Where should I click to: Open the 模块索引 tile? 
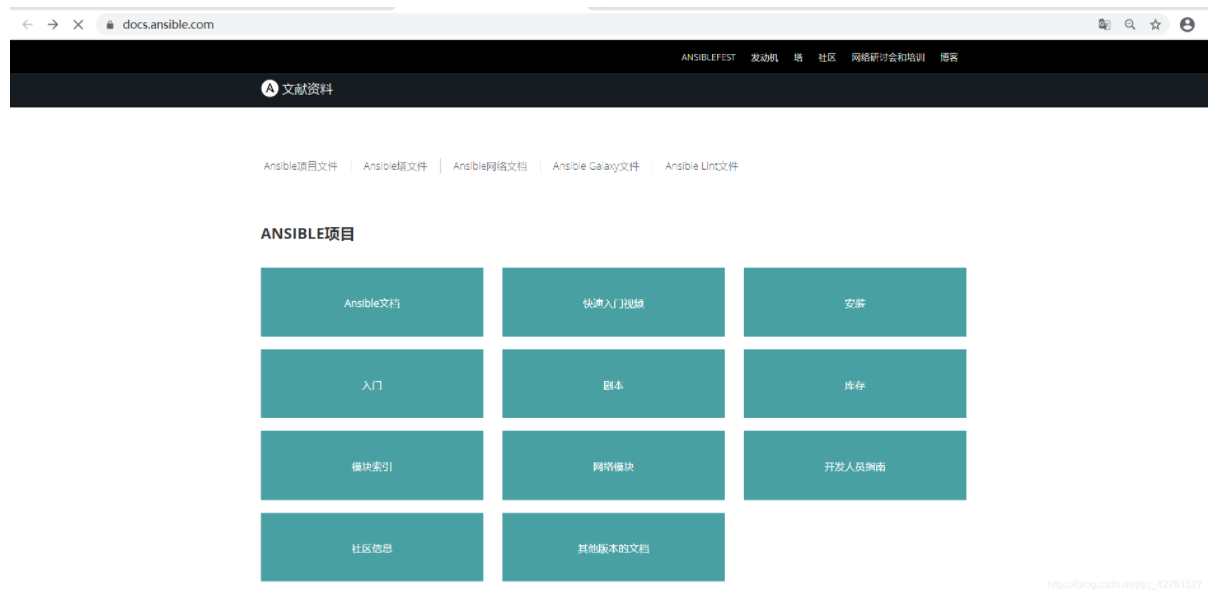[x=372, y=466]
